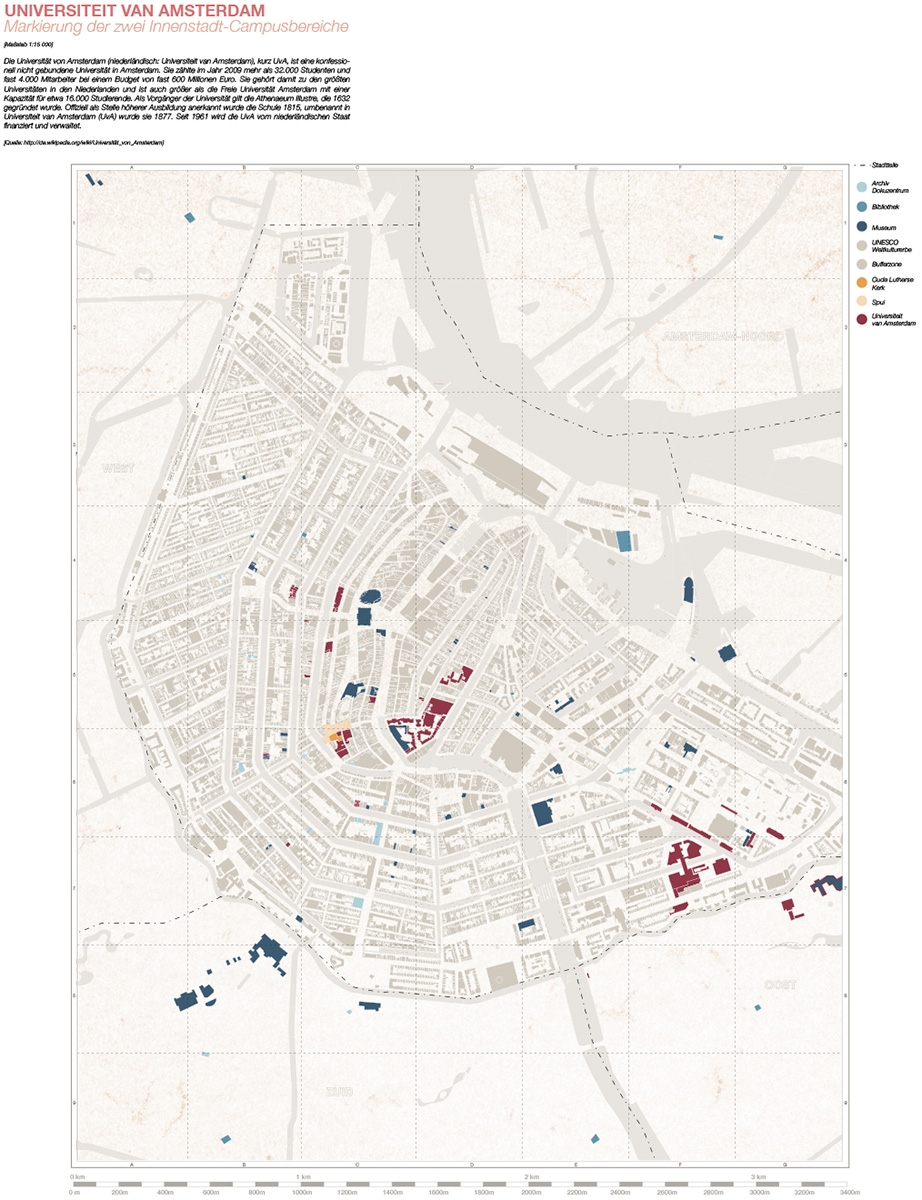
Task: Click the '1400m' scale tick label
Action: pos(393,1193)
